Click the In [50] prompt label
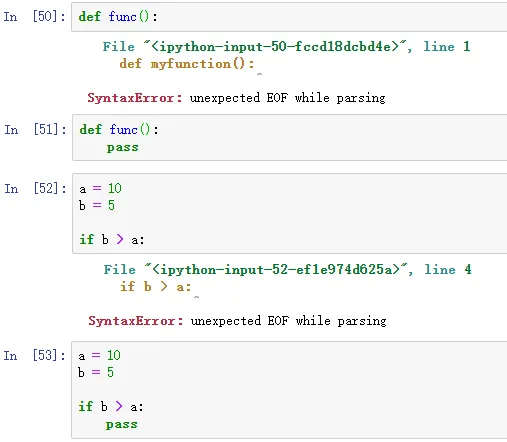The width and height of the screenshot is (507, 442). coord(35,16)
